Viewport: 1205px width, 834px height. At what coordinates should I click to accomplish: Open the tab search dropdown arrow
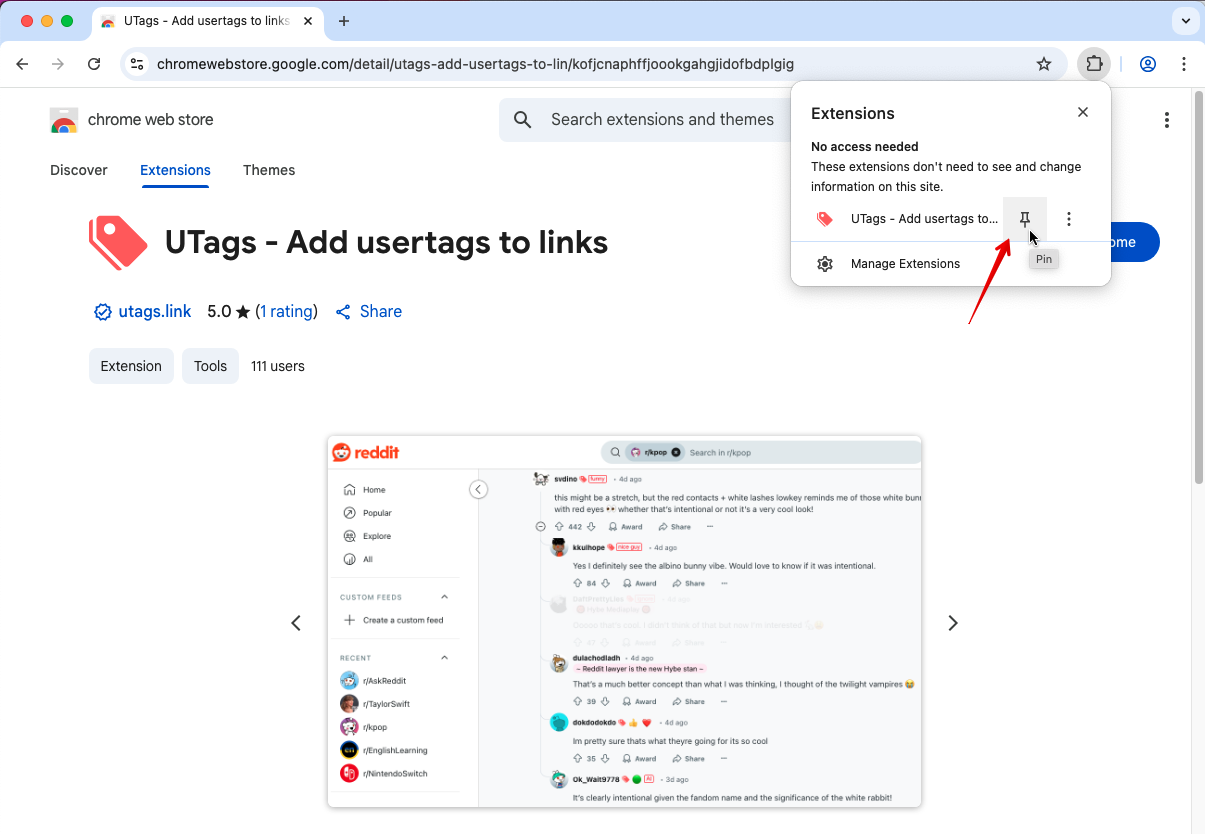point(1185,20)
